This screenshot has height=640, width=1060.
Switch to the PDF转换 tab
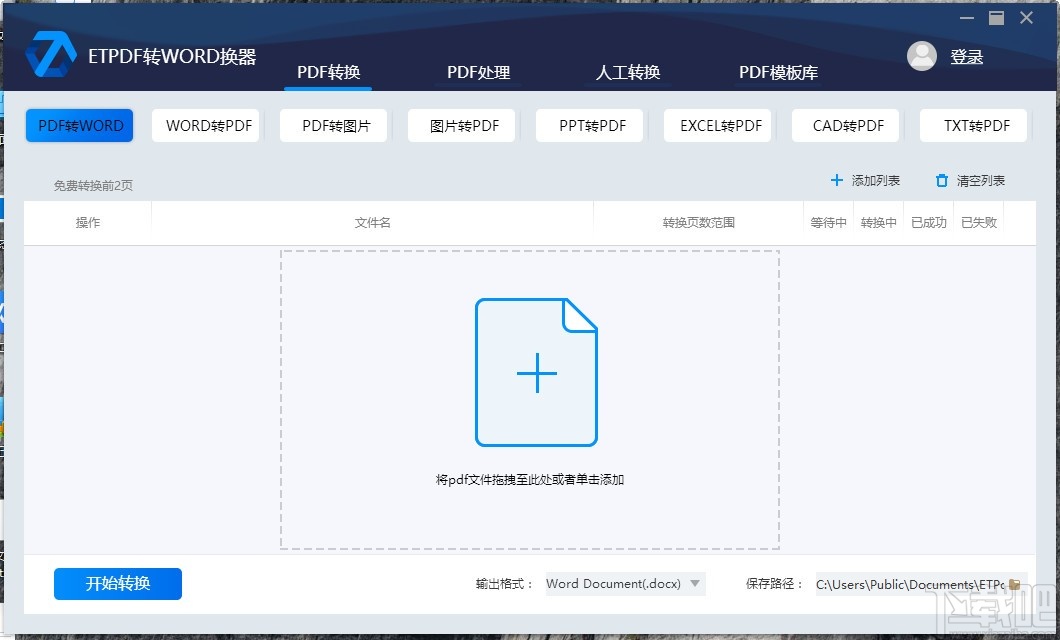[329, 72]
